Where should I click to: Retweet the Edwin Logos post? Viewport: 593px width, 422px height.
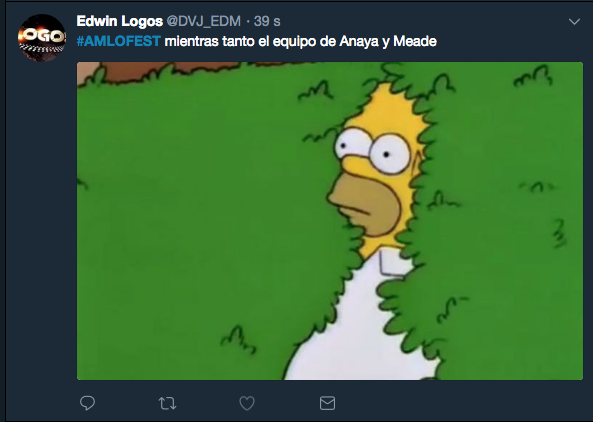click(x=167, y=403)
